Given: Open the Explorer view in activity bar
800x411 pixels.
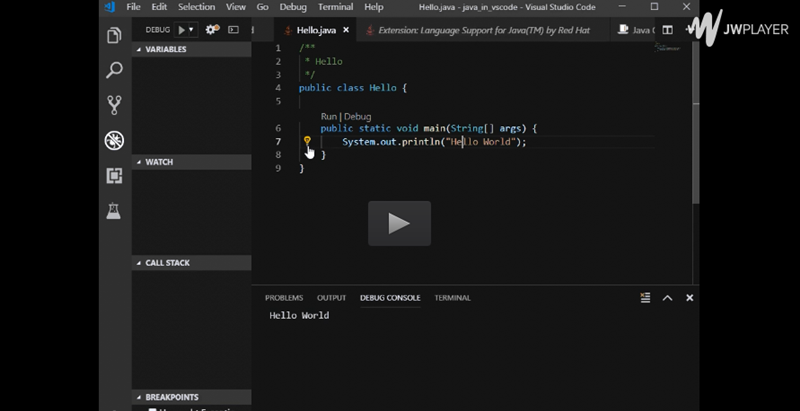Looking at the screenshot, I should 114,36.
